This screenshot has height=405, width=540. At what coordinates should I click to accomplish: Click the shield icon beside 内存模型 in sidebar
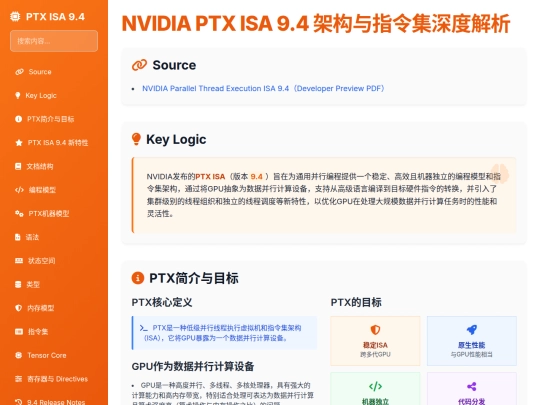tap(19, 308)
